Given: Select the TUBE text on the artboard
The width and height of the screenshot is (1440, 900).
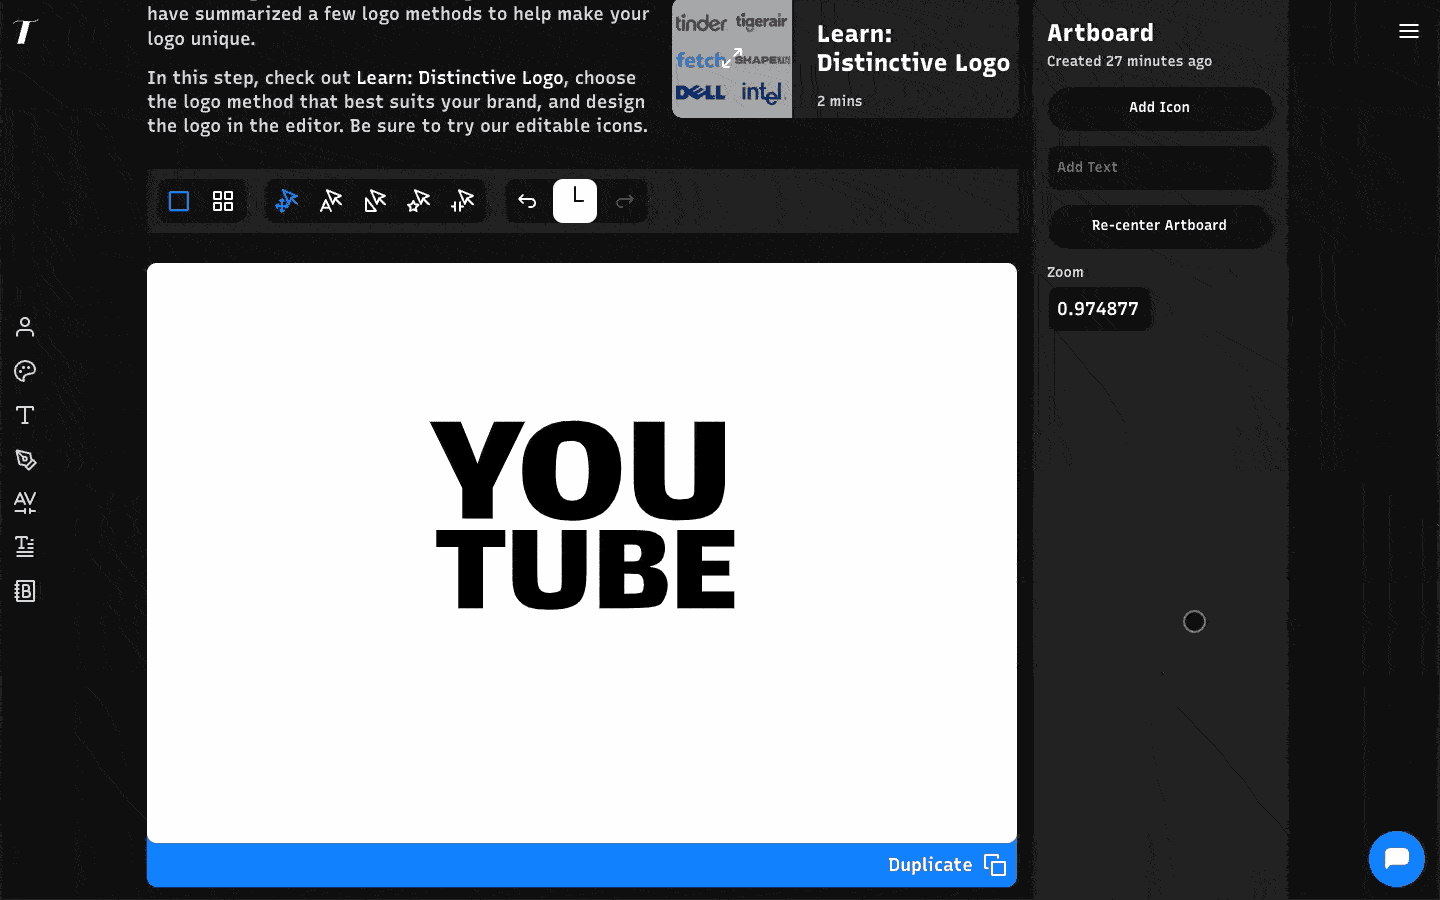Looking at the screenshot, I should tap(586, 569).
